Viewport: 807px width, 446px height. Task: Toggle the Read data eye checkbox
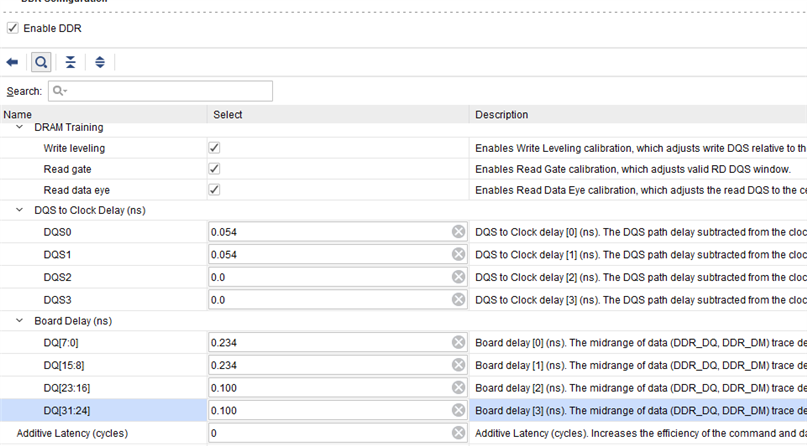pos(214,190)
